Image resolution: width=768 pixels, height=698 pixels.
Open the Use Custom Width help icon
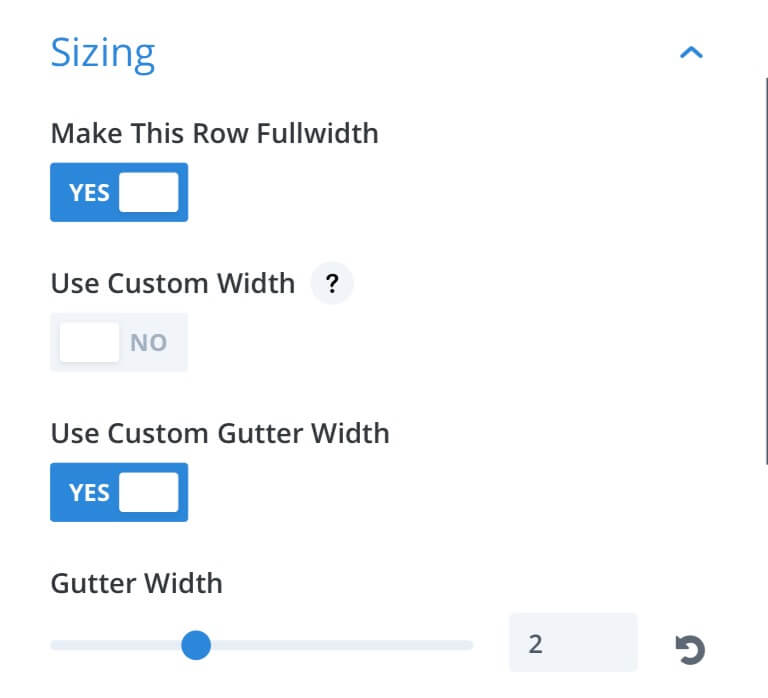(332, 283)
